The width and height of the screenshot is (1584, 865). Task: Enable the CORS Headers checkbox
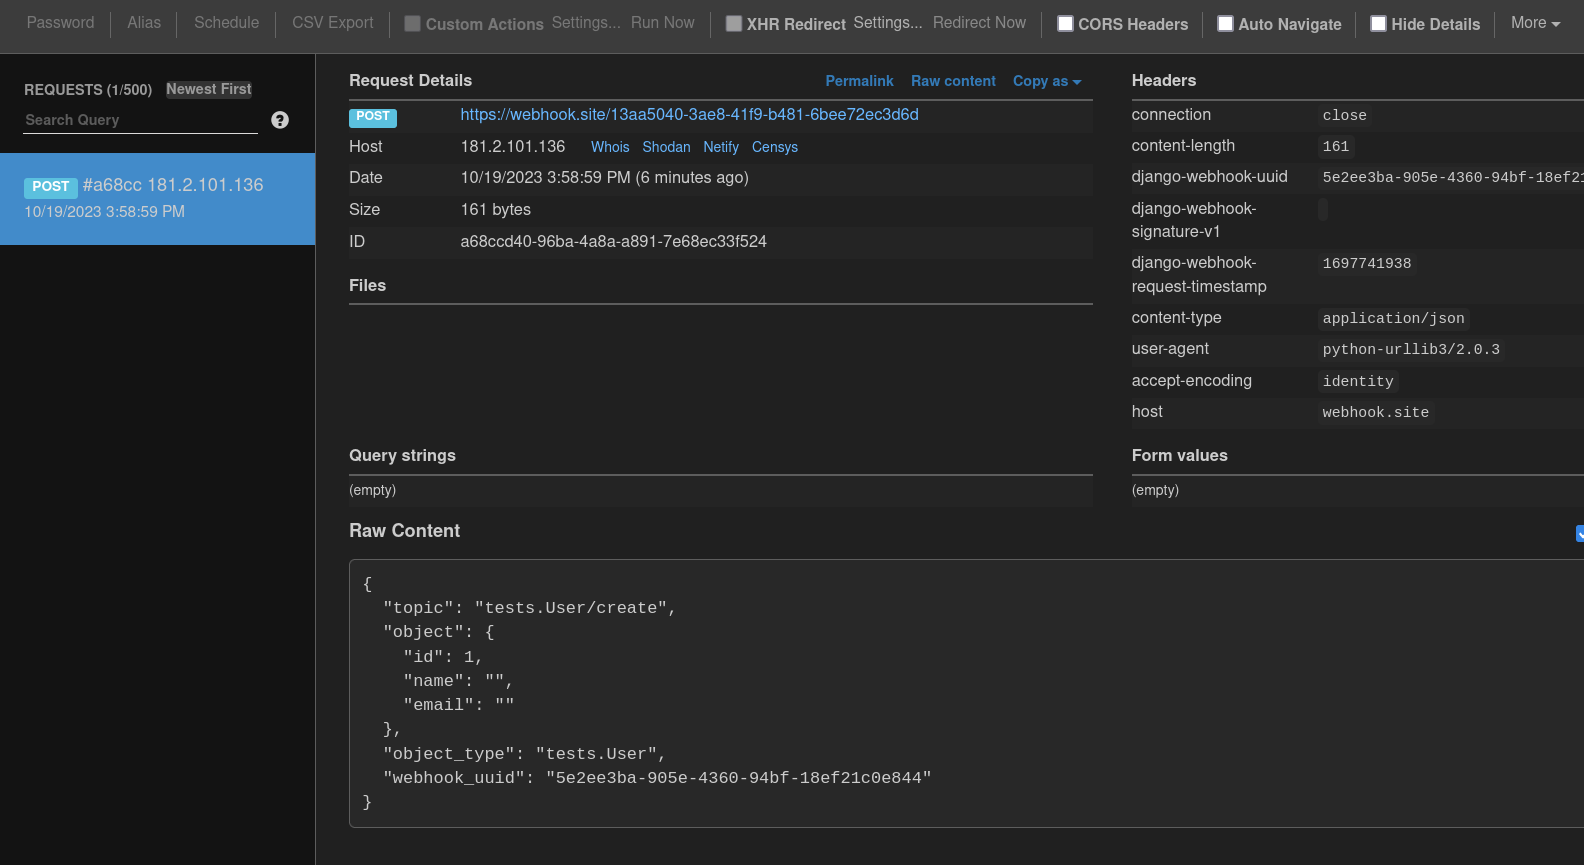(1065, 23)
